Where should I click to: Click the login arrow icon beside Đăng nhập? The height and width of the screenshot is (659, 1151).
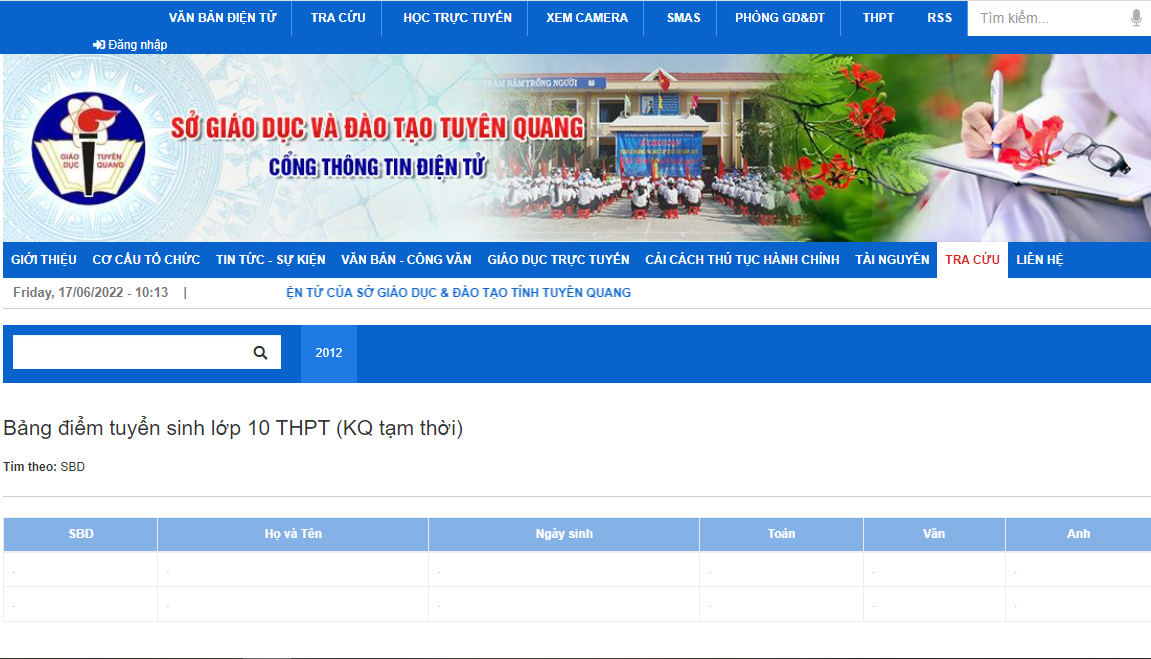click(97, 44)
